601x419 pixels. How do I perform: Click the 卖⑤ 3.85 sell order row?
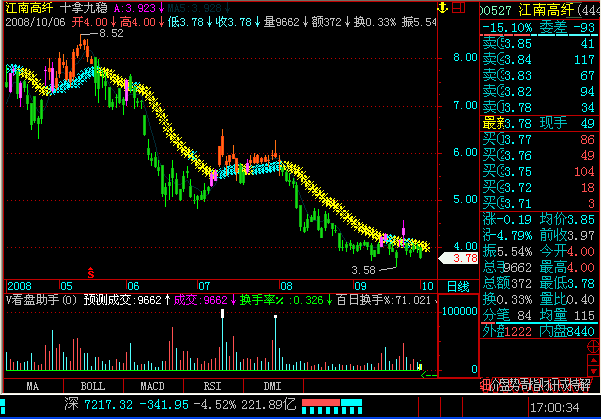pyautogui.click(x=539, y=44)
